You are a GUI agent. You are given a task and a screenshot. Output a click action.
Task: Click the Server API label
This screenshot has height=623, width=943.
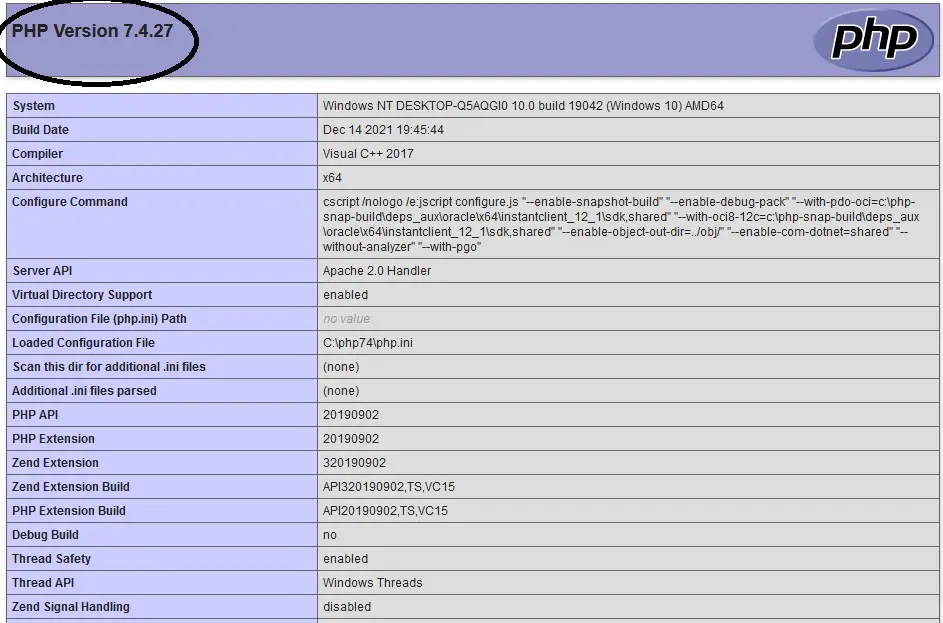click(42, 271)
